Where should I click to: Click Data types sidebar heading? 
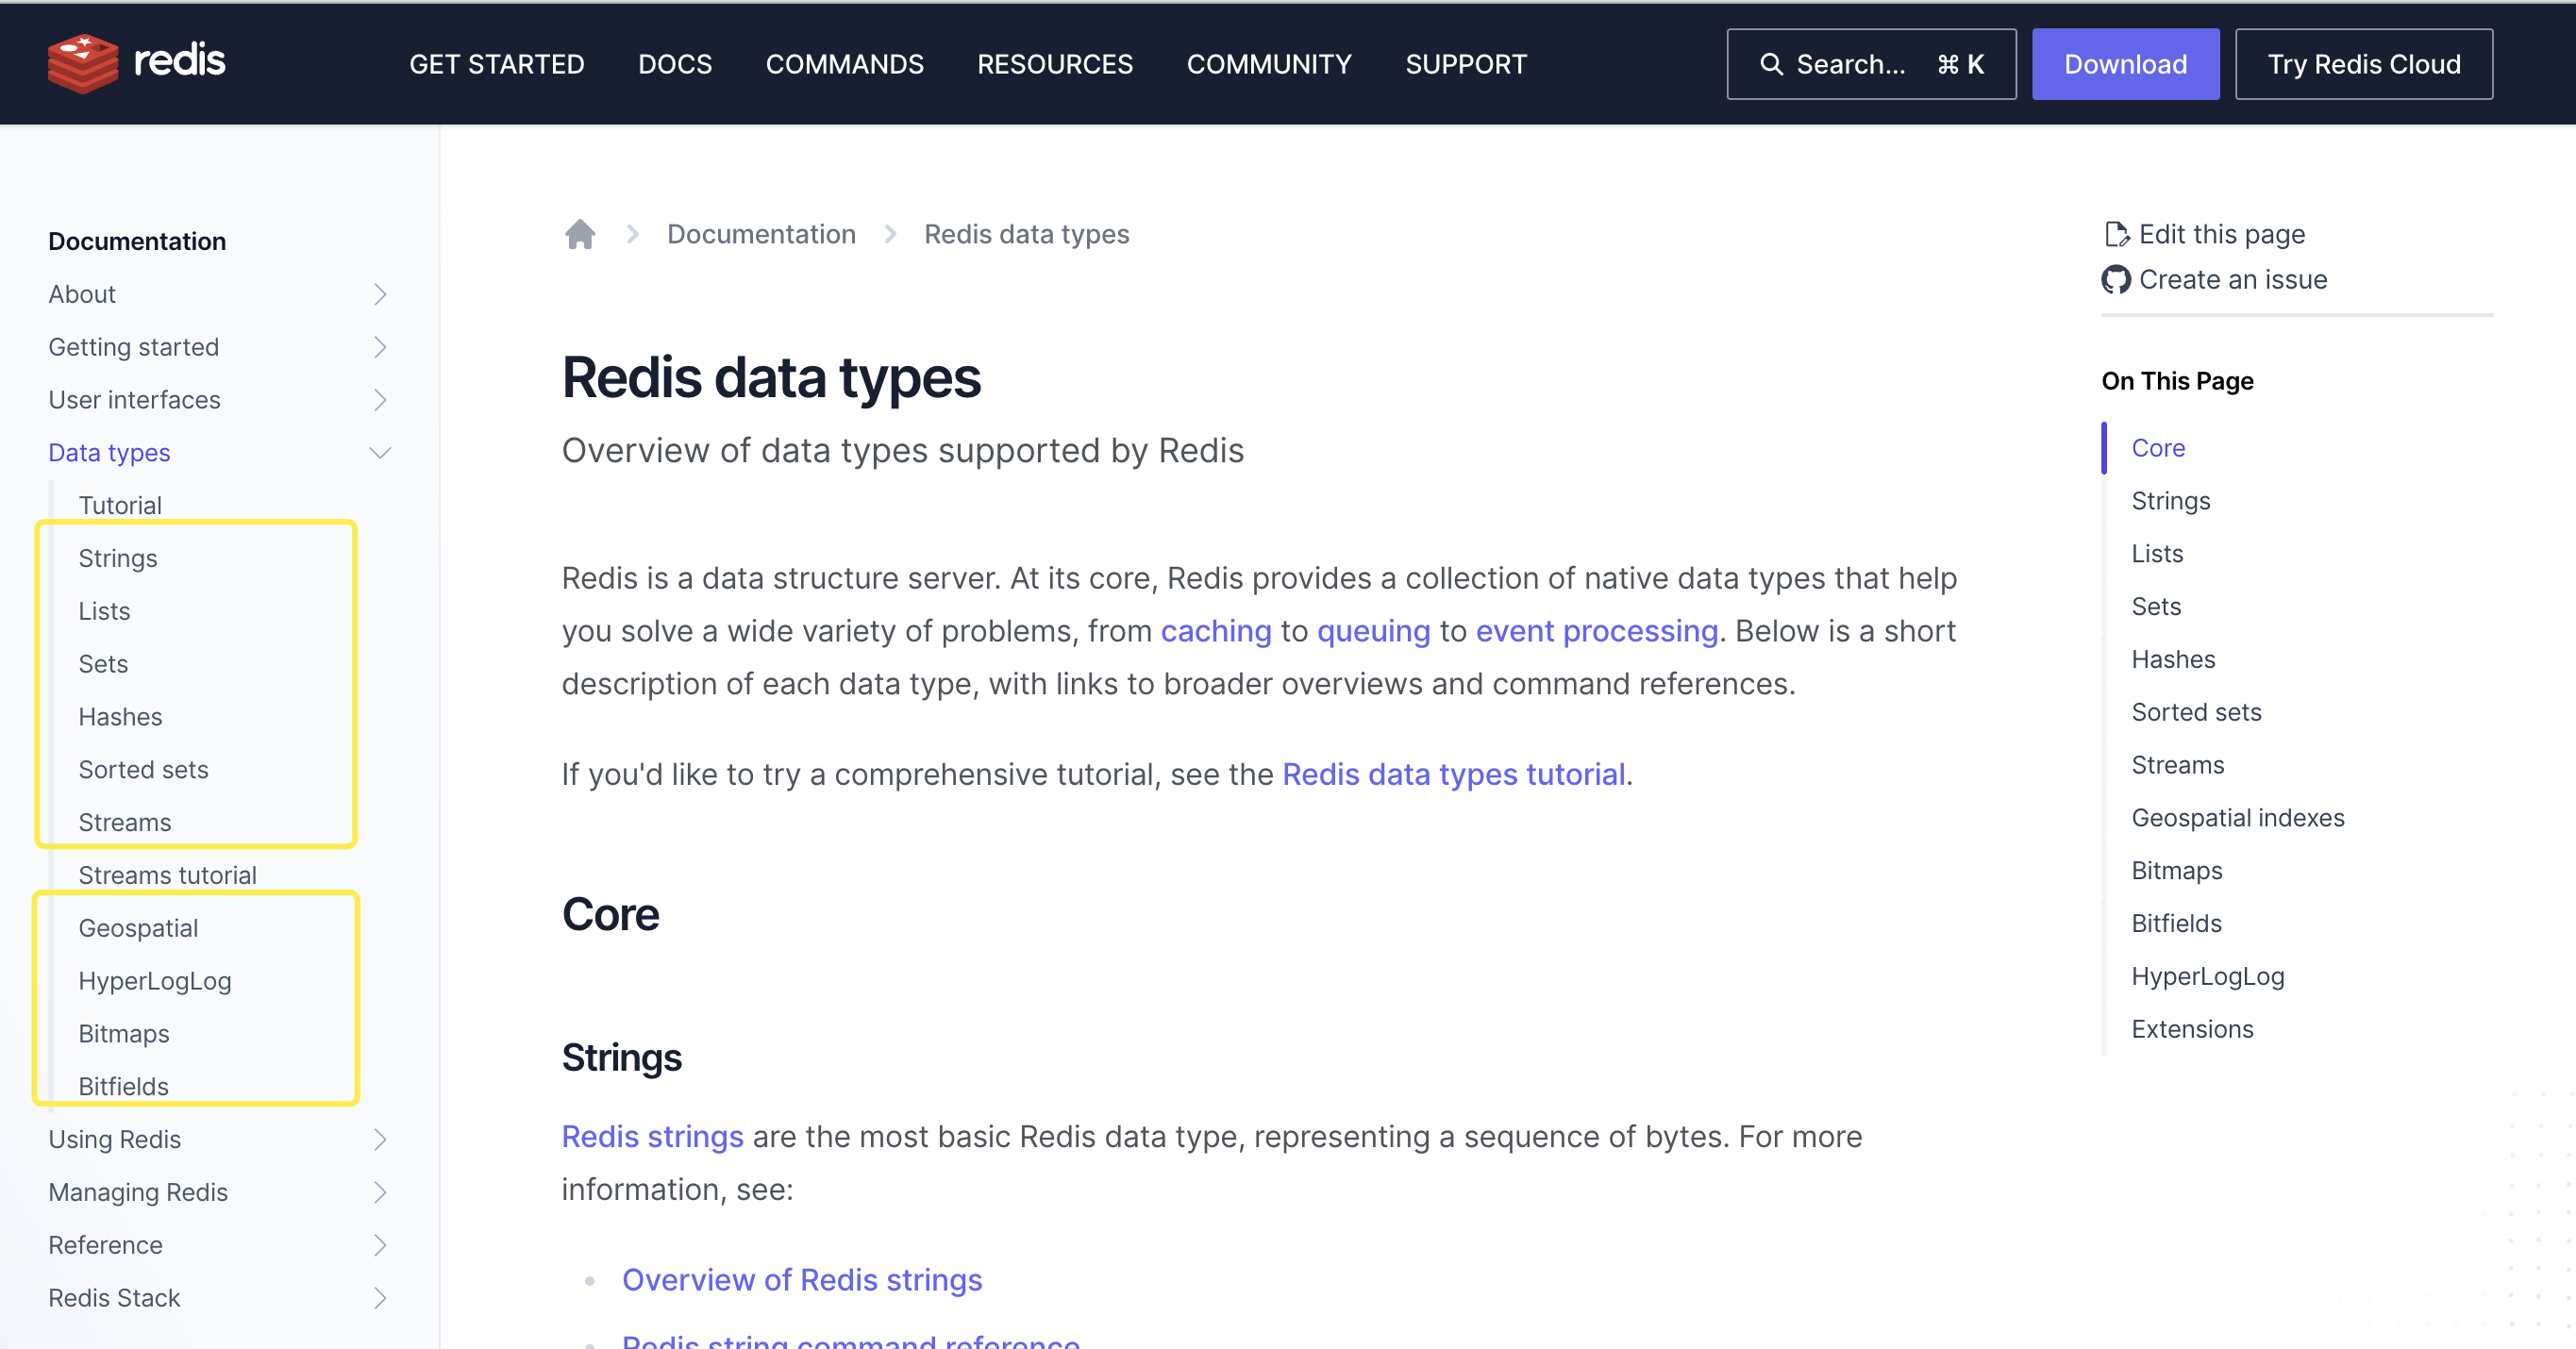tap(109, 453)
